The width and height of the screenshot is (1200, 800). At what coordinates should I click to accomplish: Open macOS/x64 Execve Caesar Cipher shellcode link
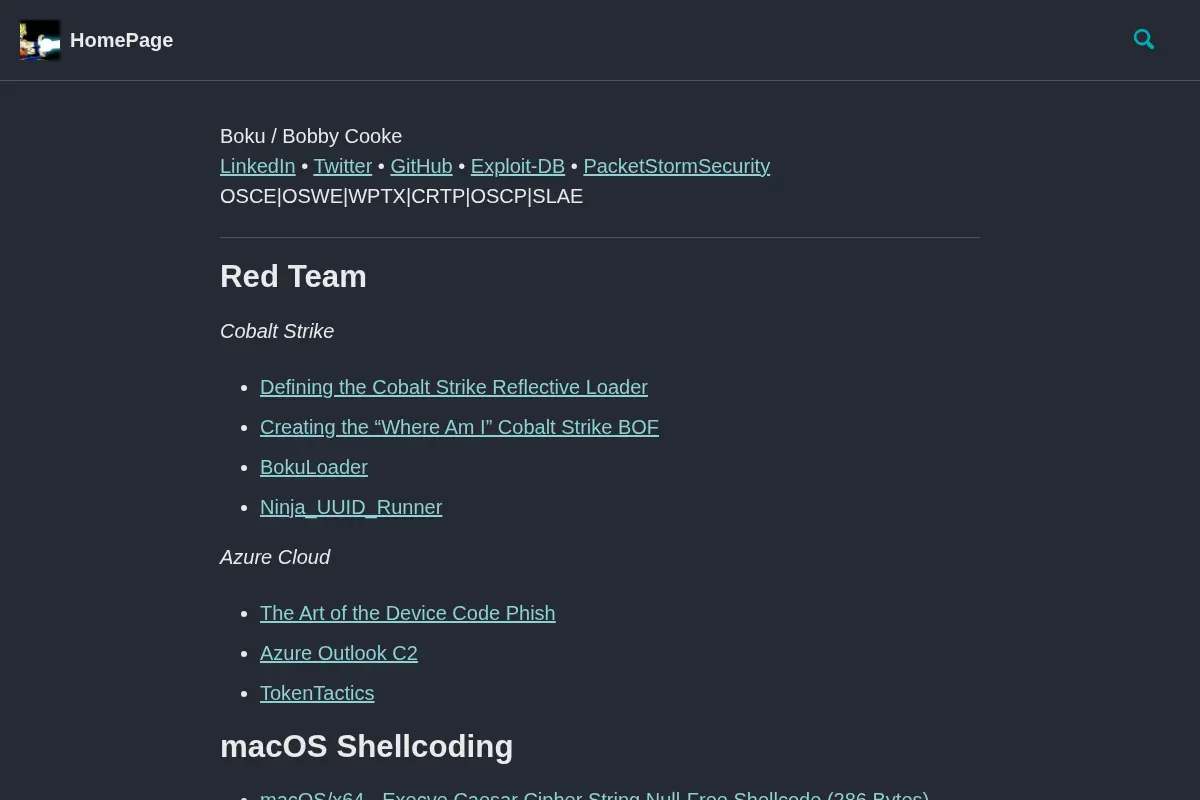click(x=594, y=795)
